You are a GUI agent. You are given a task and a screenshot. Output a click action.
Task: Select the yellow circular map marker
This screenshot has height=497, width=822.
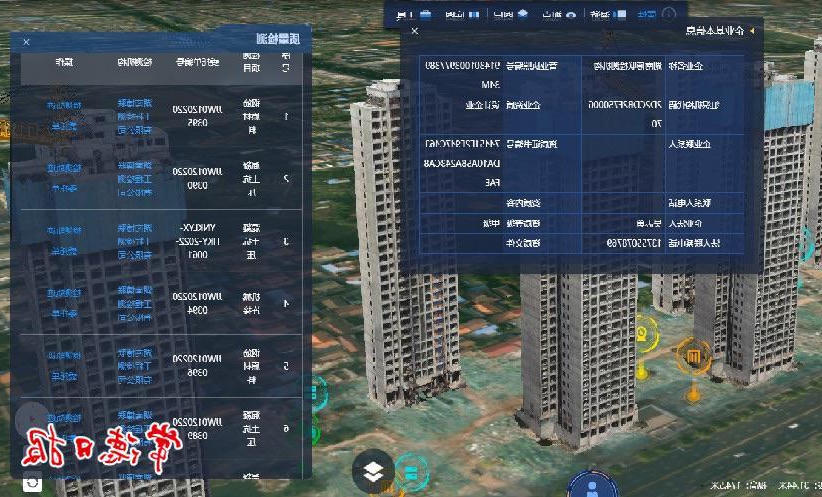pyautogui.click(x=643, y=334)
